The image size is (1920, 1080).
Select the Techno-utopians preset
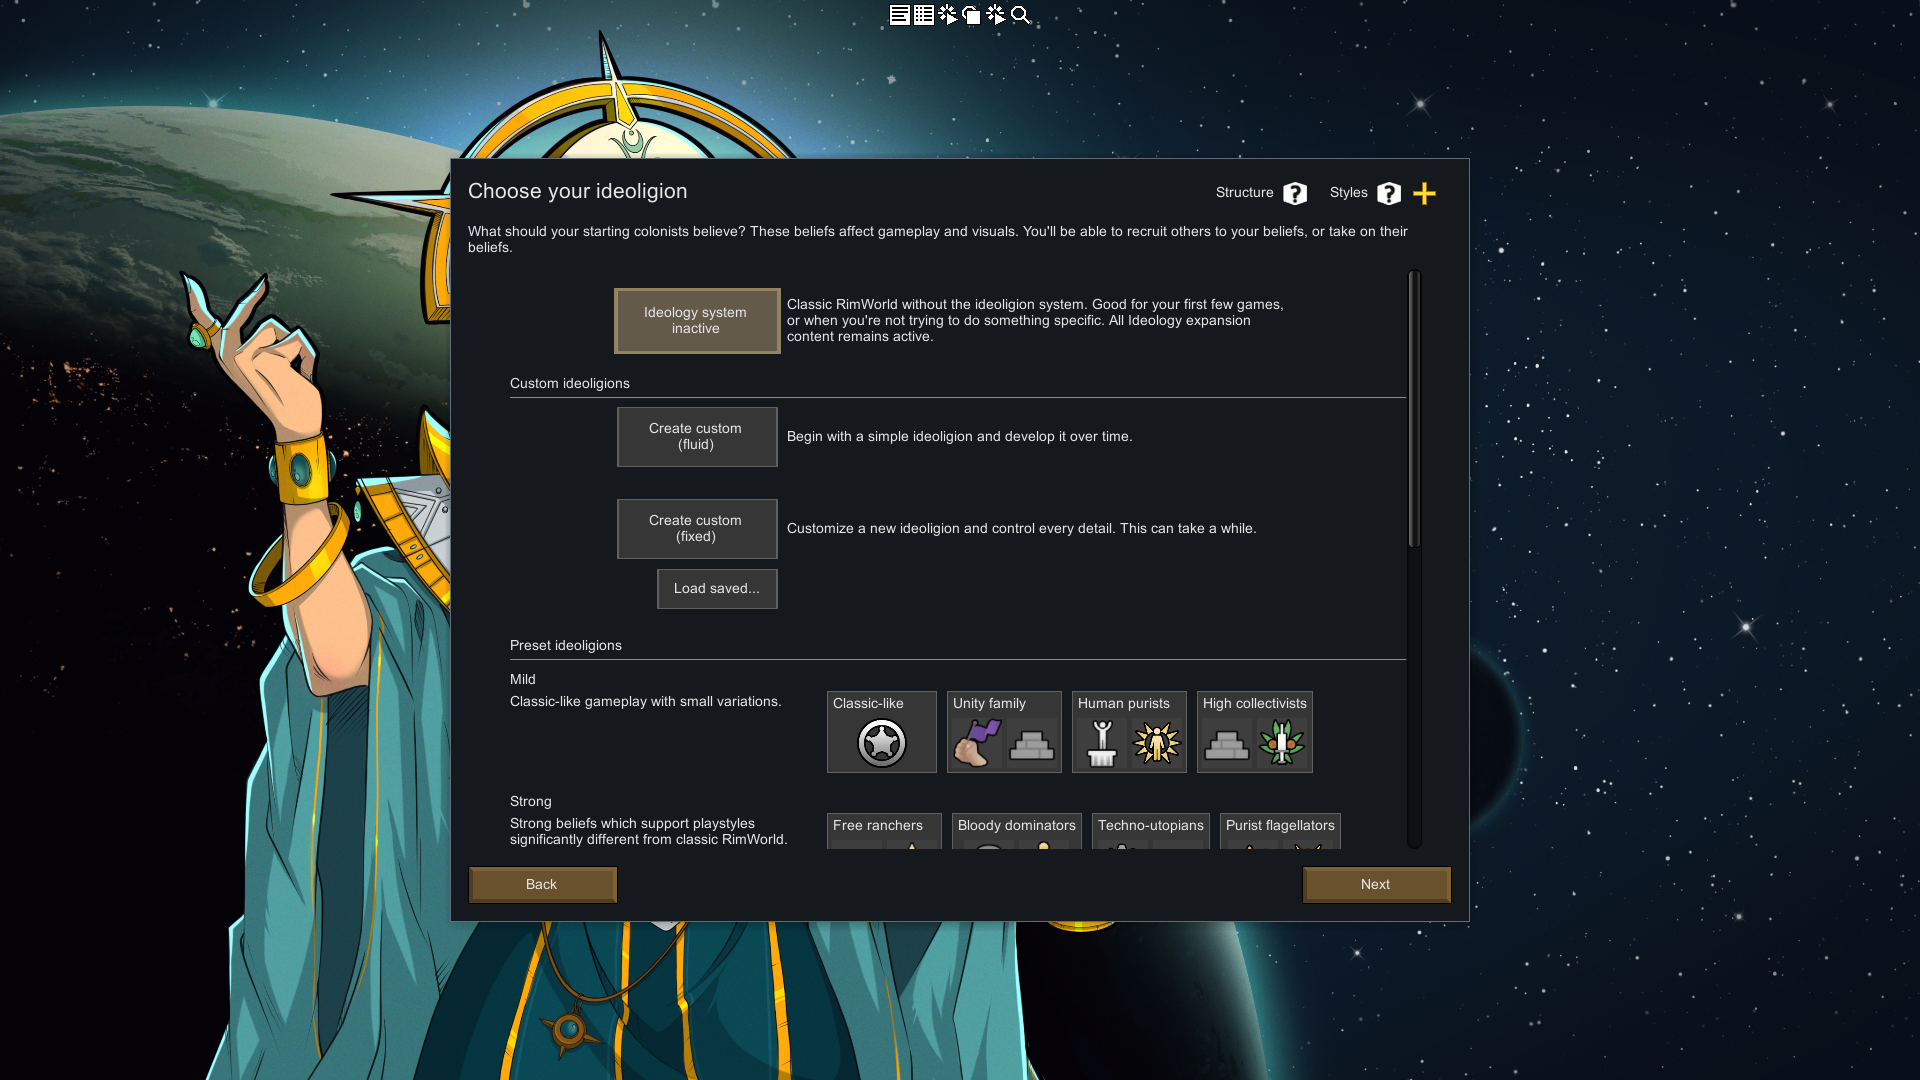click(x=1150, y=830)
